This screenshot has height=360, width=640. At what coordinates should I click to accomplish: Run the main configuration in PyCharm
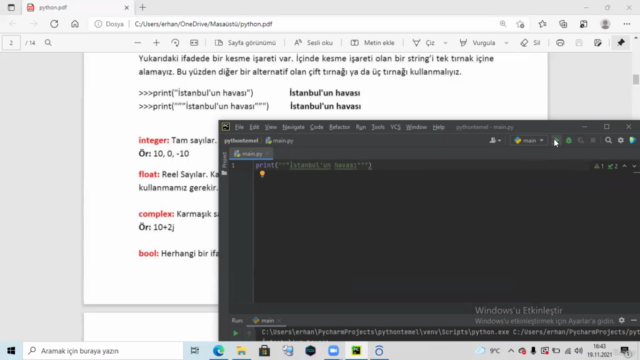(x=556, y=140)
